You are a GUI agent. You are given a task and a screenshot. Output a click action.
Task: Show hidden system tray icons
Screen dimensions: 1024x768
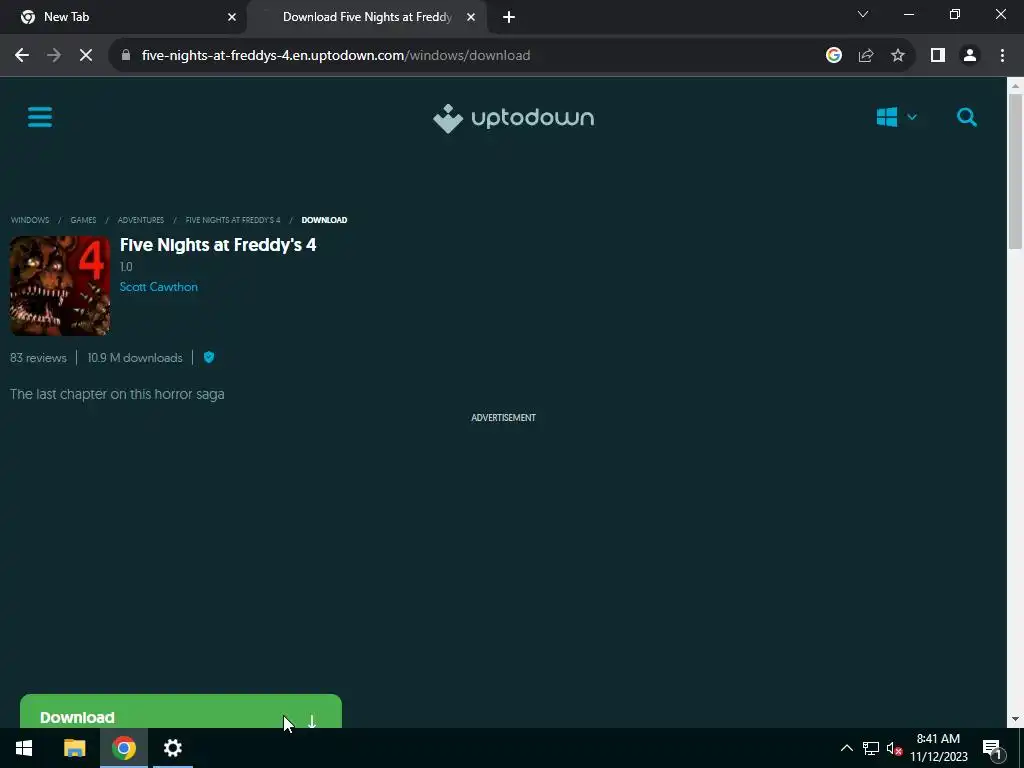pos(846,748)
